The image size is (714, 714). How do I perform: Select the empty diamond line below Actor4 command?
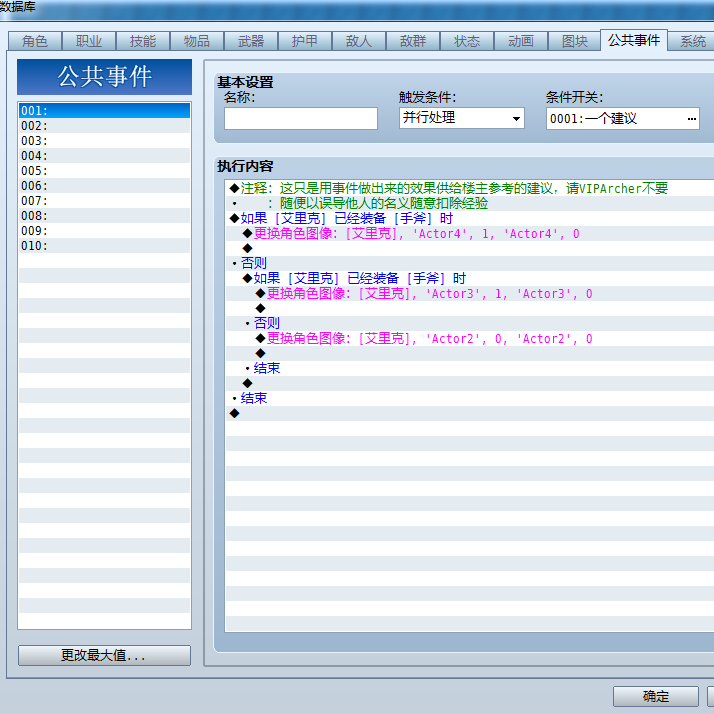tap(470, 249)
